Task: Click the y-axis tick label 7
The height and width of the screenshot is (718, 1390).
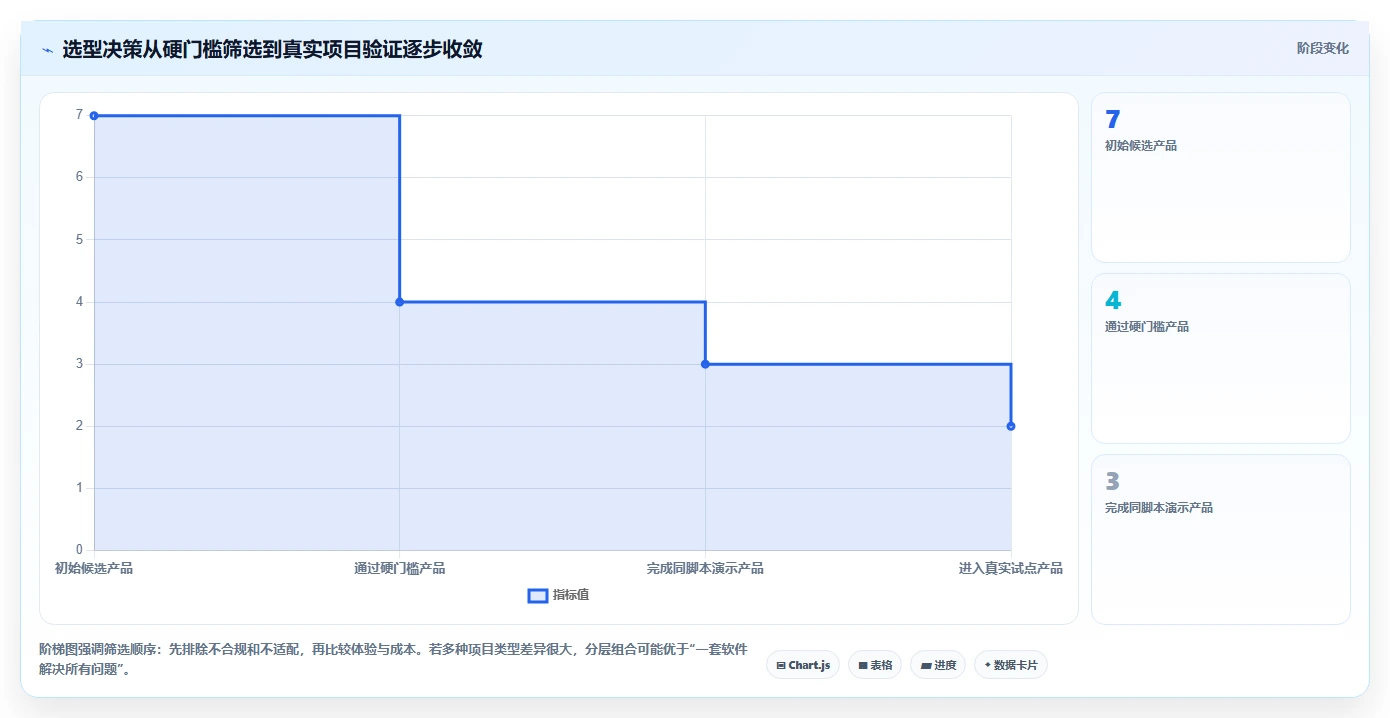Action: click(x=79, y=115)
